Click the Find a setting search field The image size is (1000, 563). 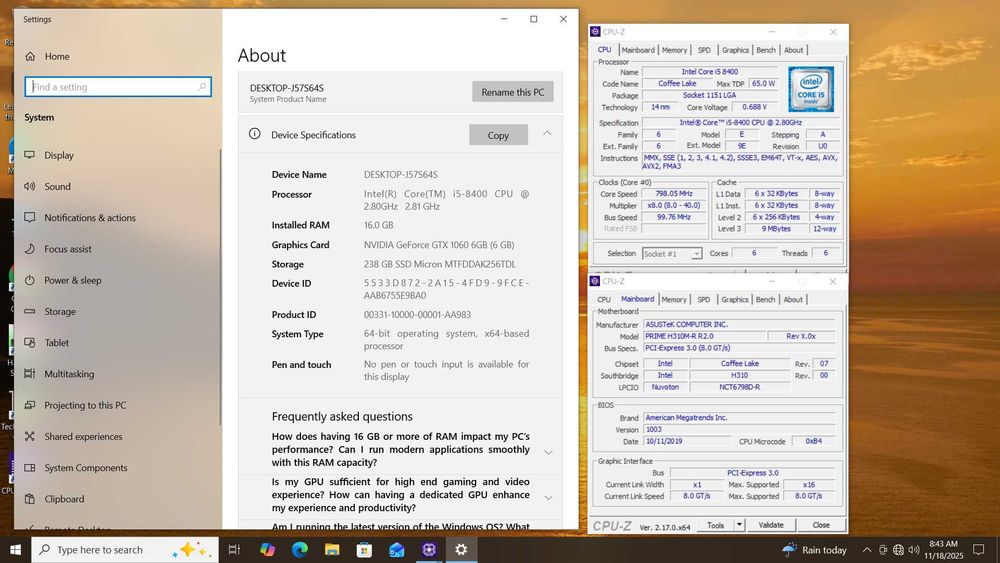(x=118, y=87)
